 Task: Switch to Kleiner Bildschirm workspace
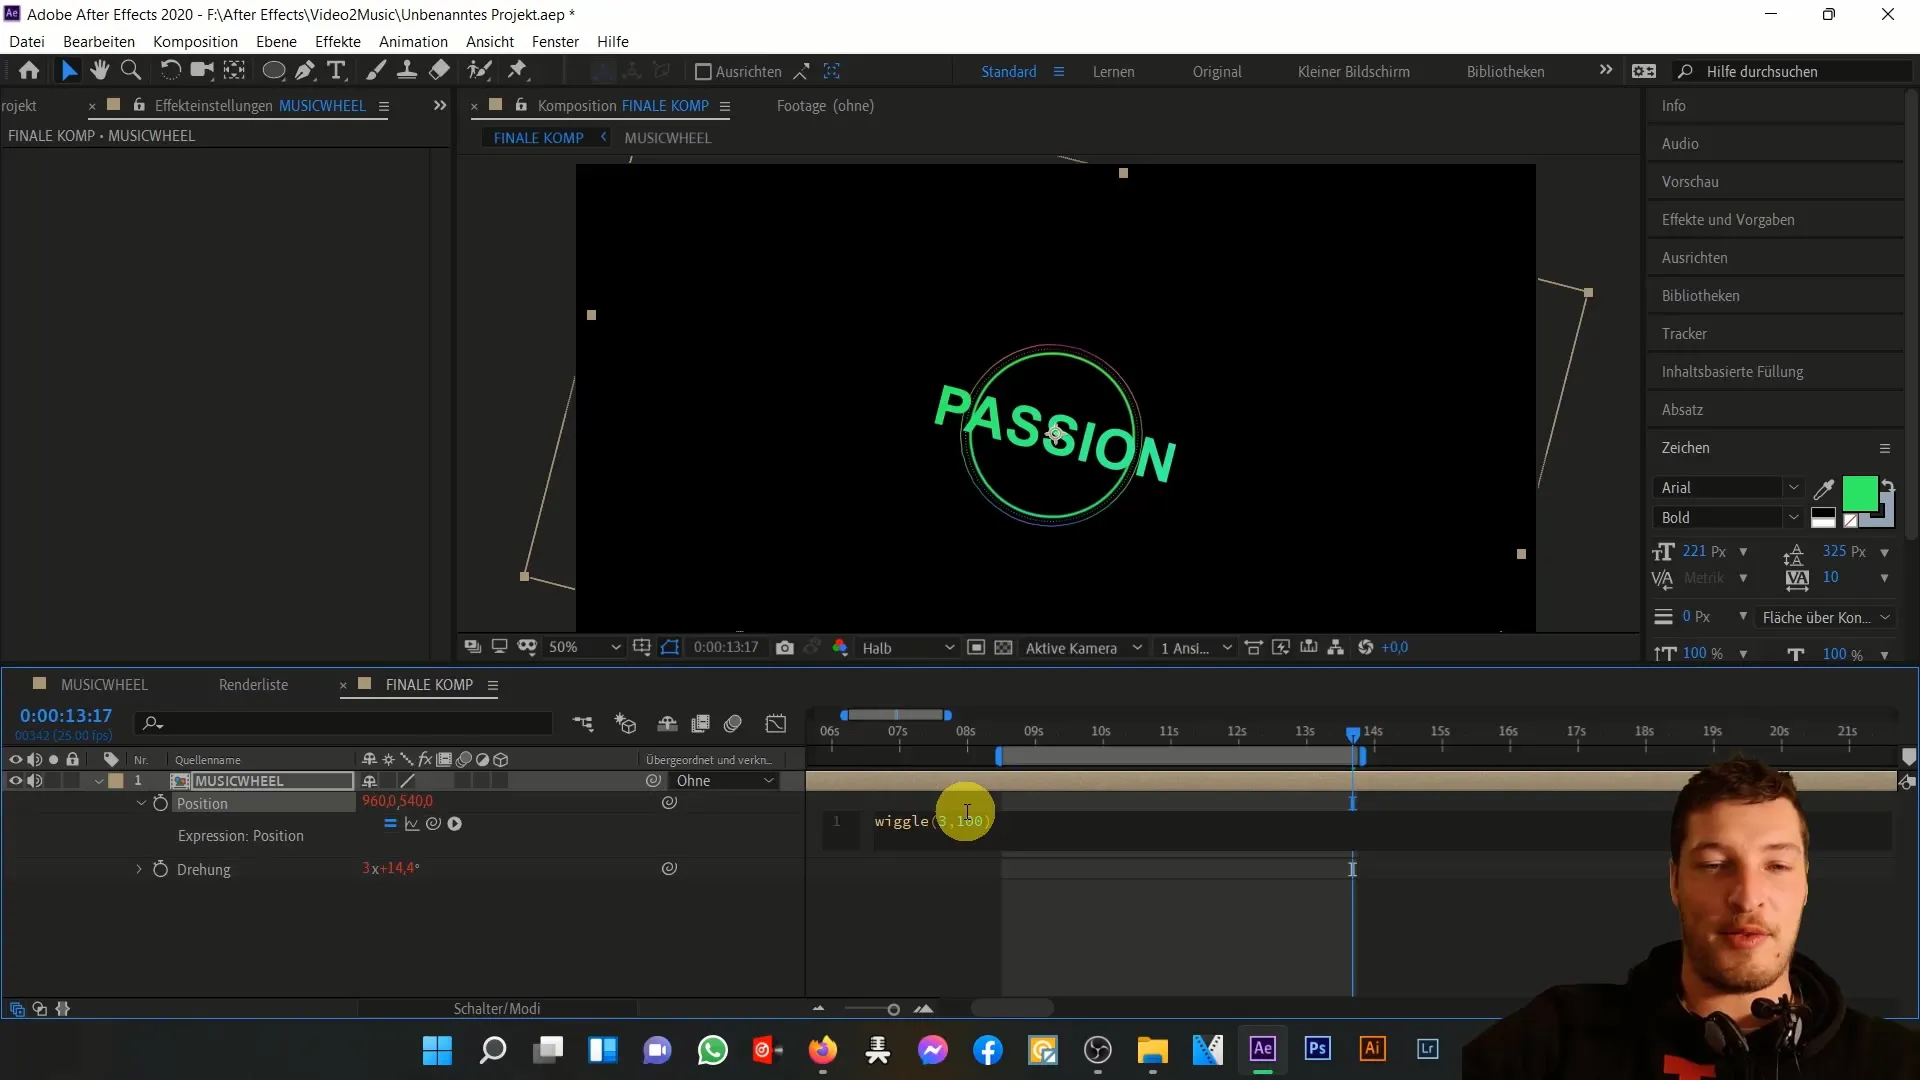tap(1353, 72)
